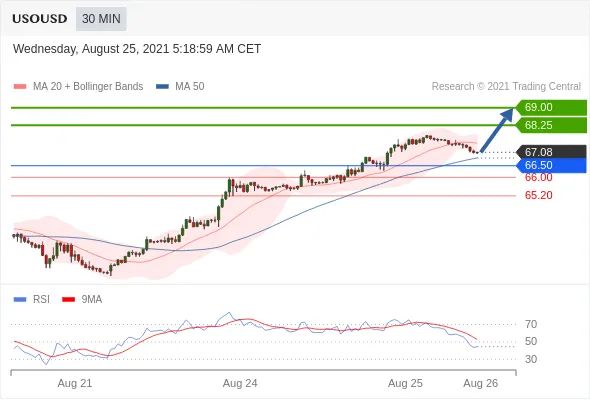
Task: Click the blue MA 50 legend swatch
Action: [x=162, y=87]
